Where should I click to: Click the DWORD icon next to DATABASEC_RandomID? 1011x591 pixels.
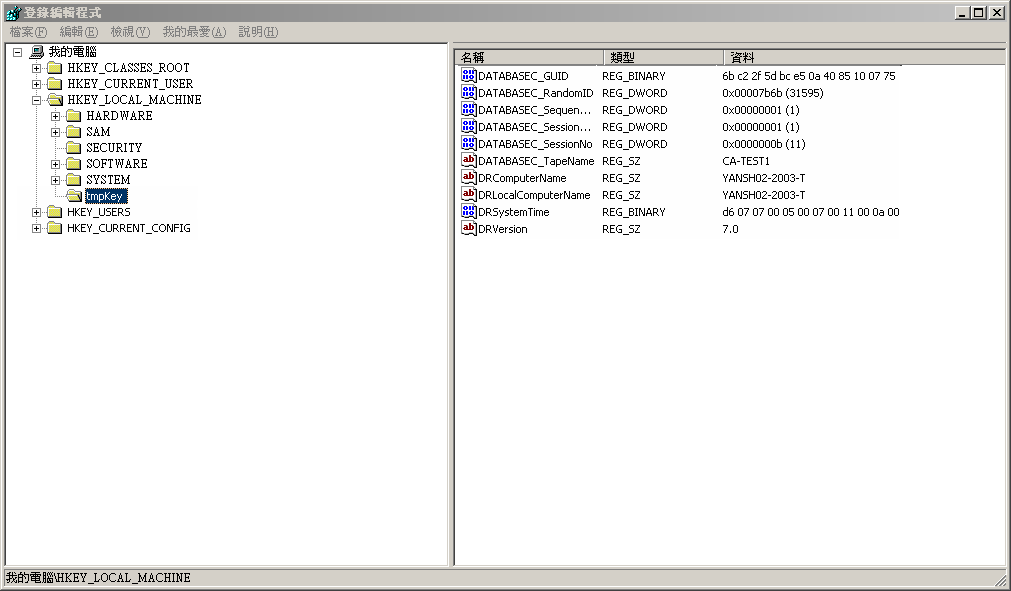point(468,93)
